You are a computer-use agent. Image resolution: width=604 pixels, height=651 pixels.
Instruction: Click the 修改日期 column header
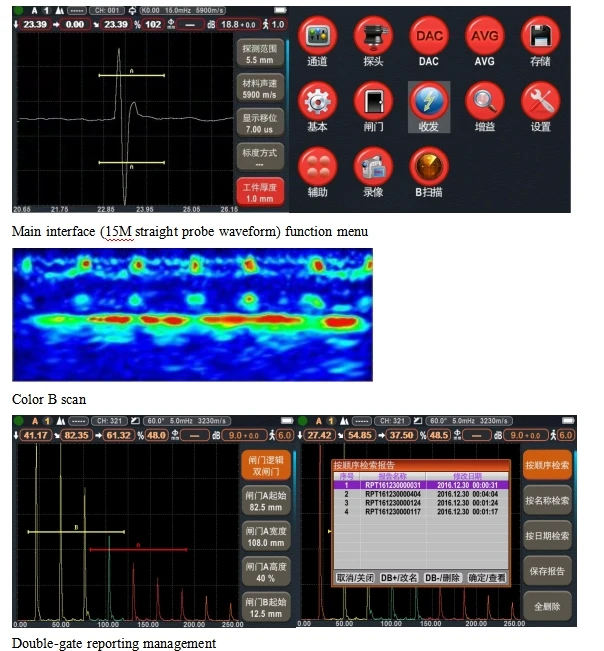(467, 476)
